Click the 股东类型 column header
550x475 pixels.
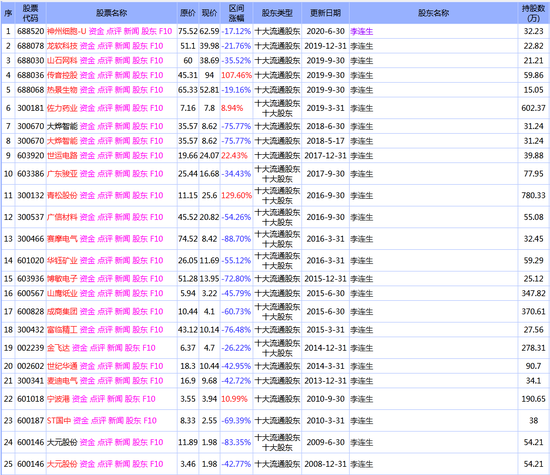277,13
